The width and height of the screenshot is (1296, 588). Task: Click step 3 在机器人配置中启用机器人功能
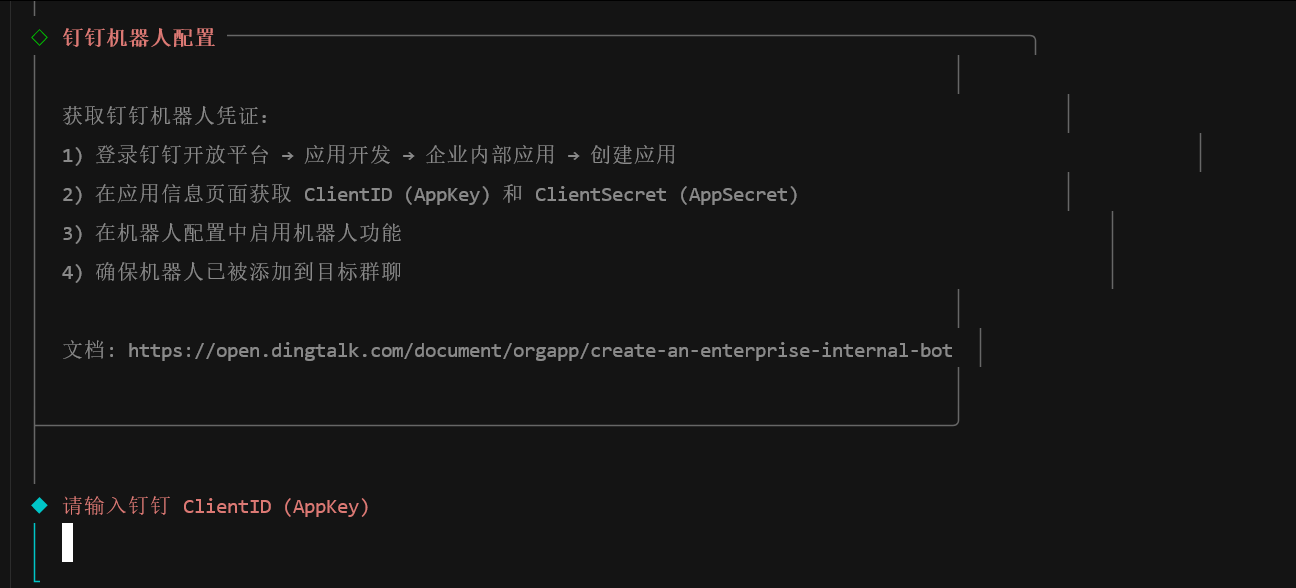click(x=248, y=233)
